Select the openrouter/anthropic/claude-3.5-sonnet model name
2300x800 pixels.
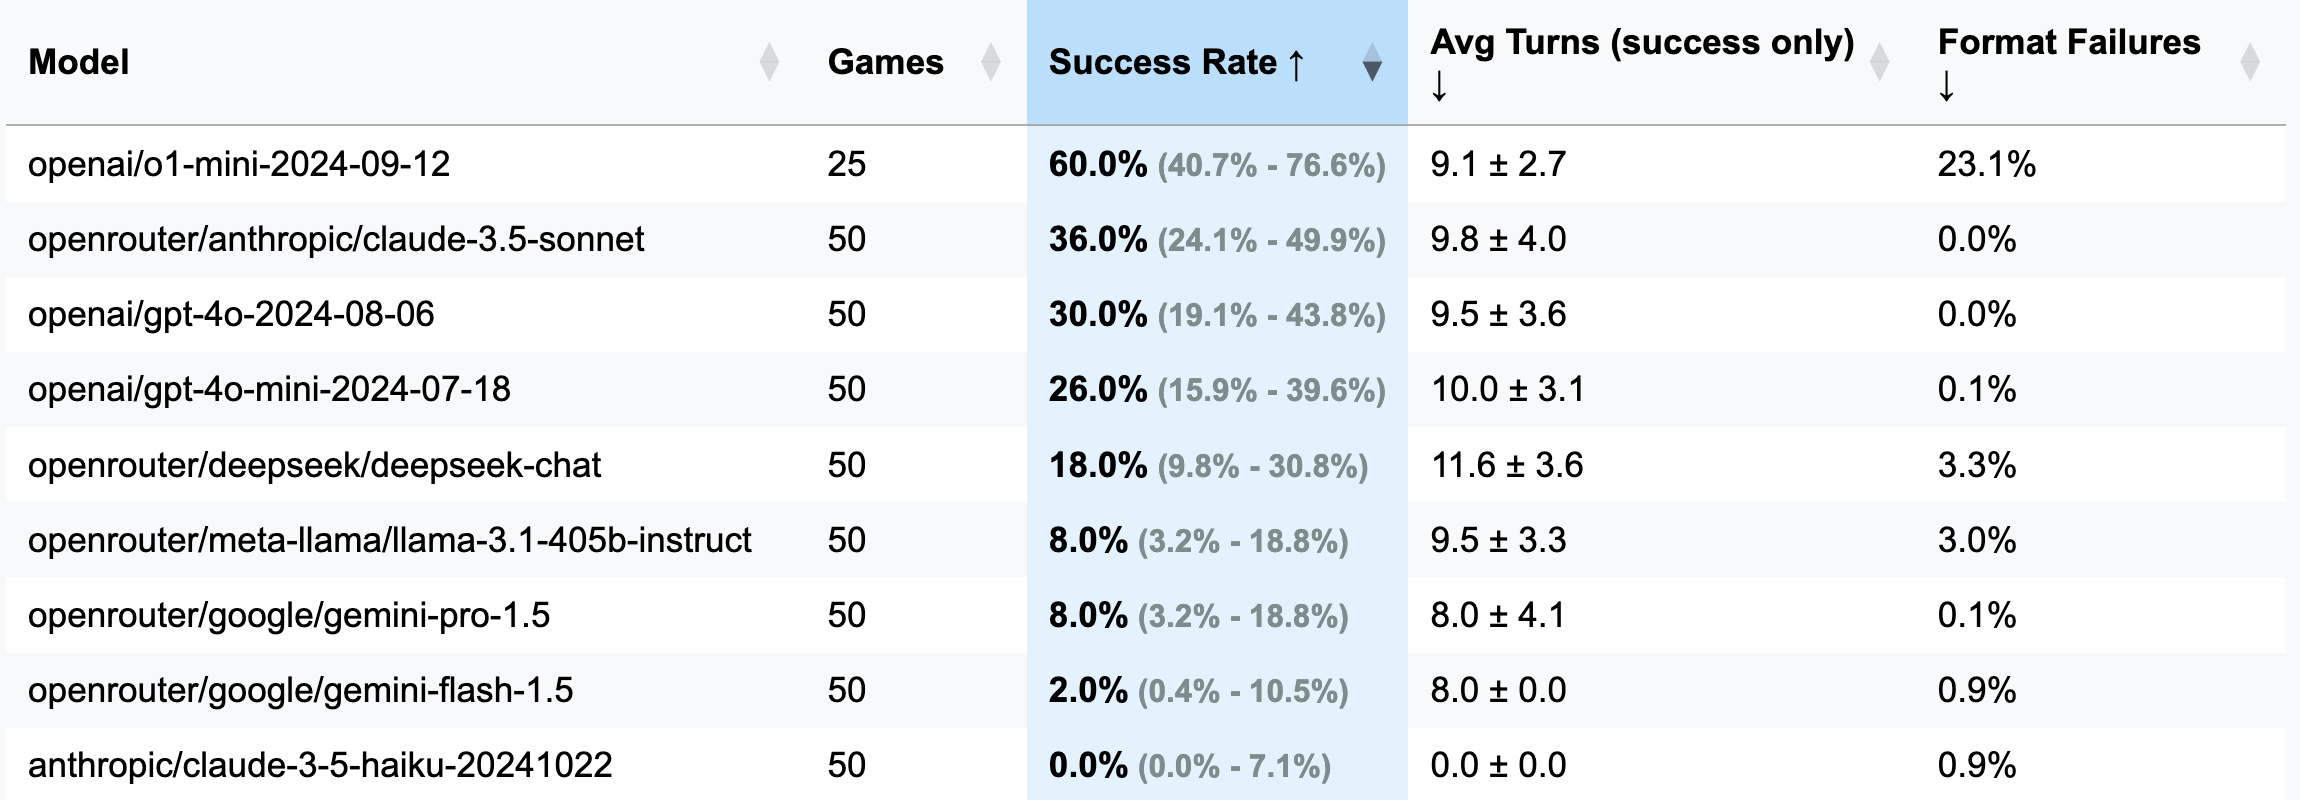336,239
